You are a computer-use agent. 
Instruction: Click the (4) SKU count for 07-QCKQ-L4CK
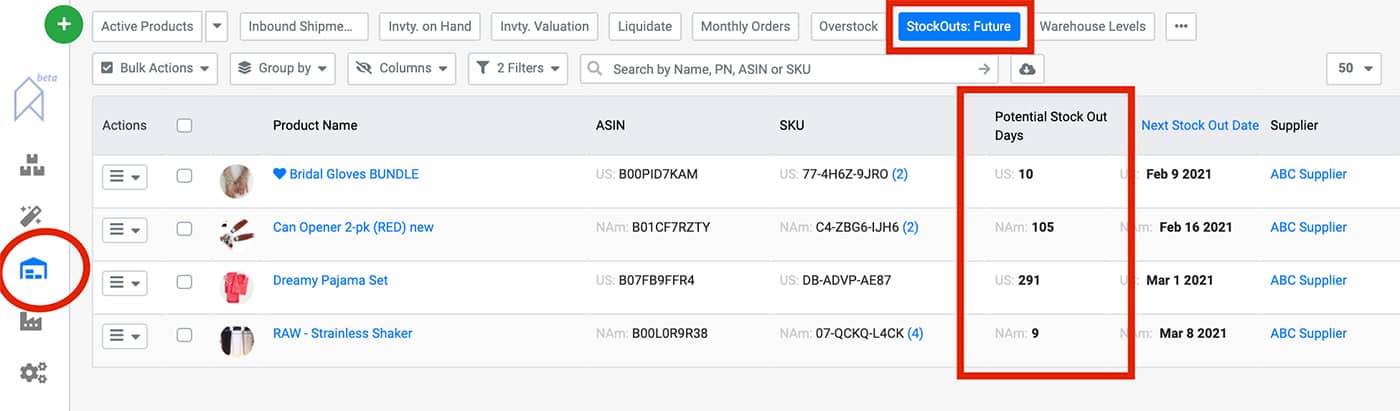pos(915,333)
